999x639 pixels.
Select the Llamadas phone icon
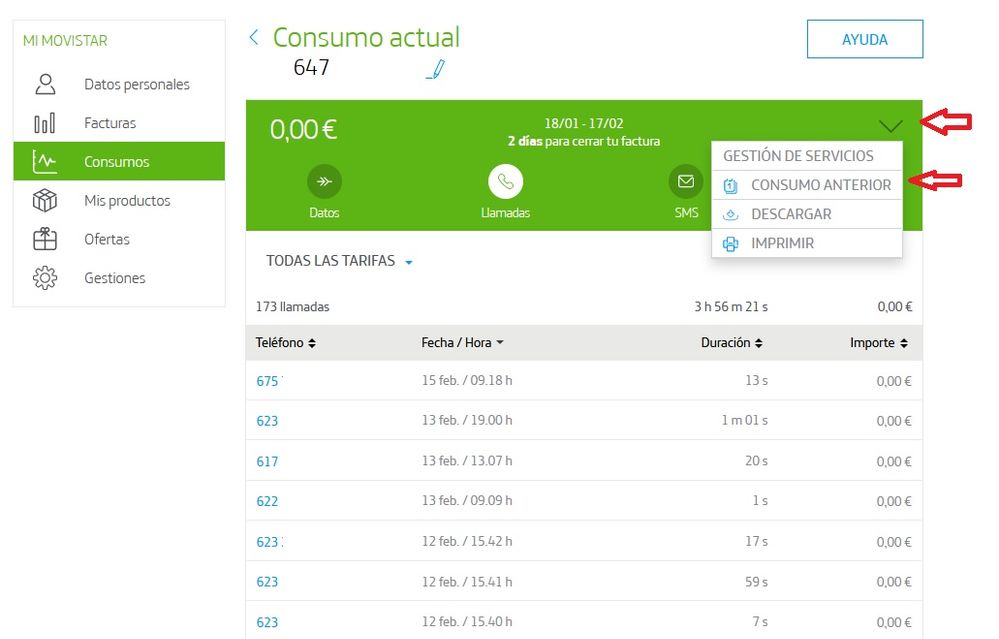(x=505, y=182)
